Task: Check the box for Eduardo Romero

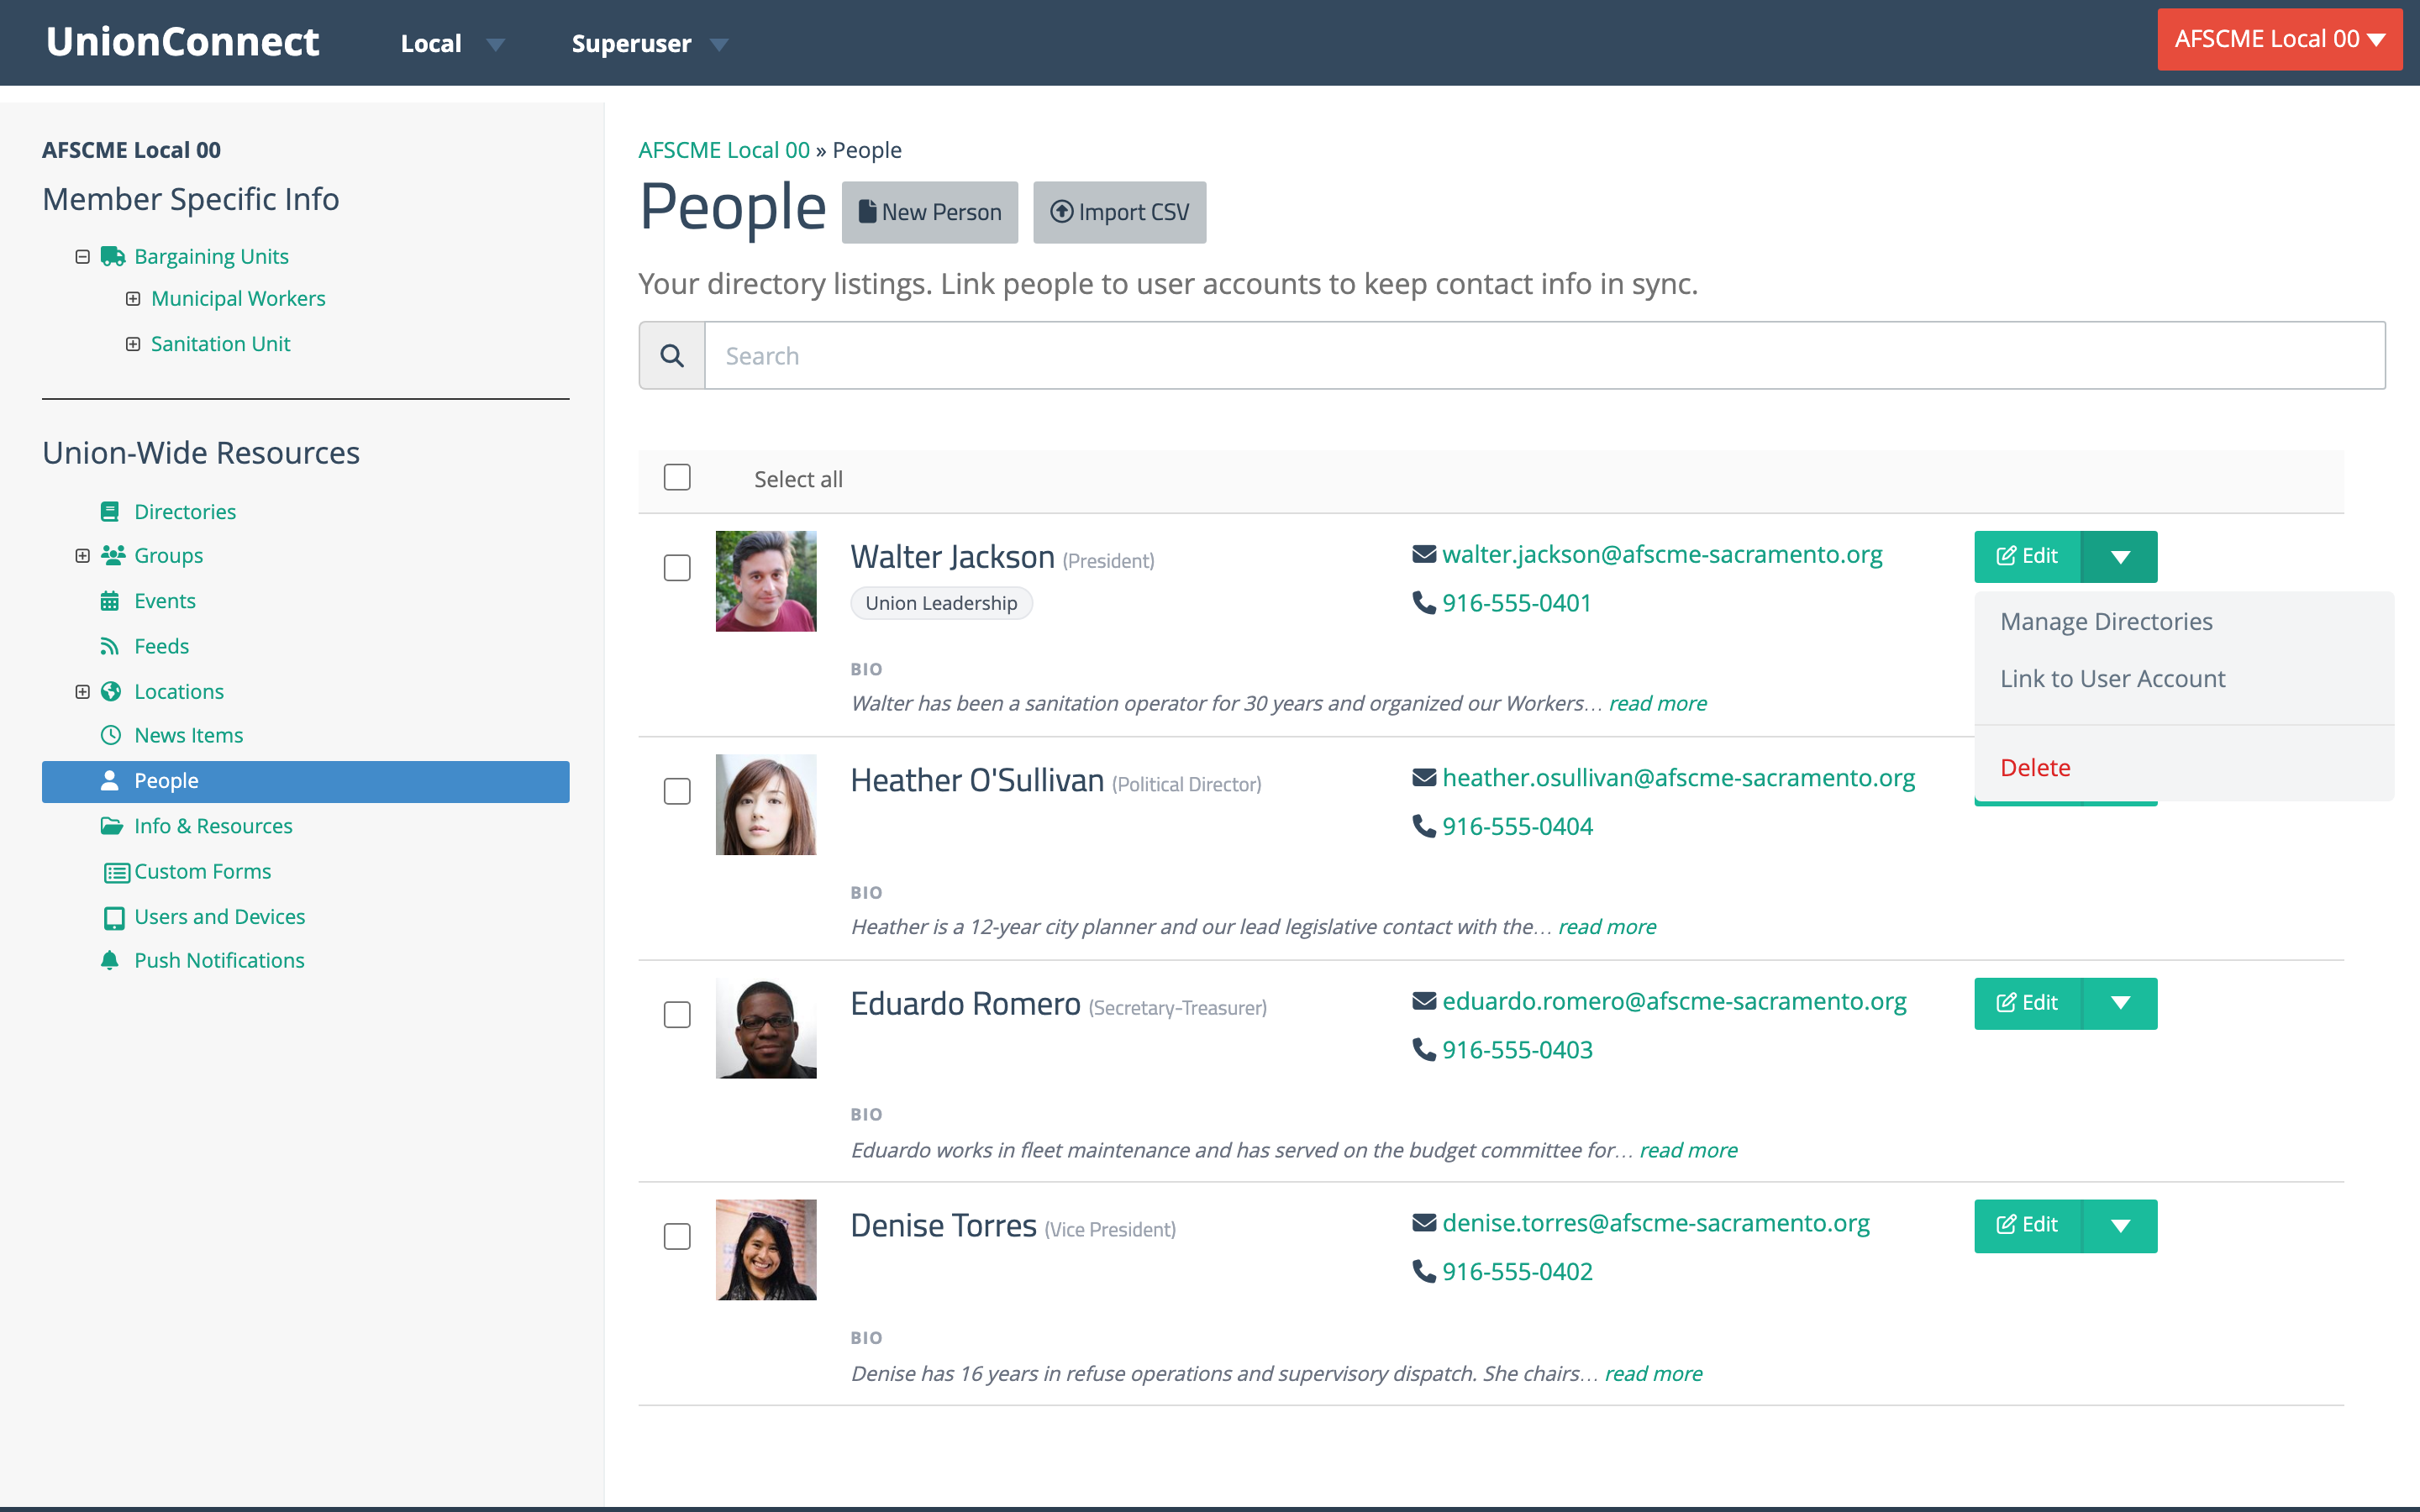Action: (677, 1015)
